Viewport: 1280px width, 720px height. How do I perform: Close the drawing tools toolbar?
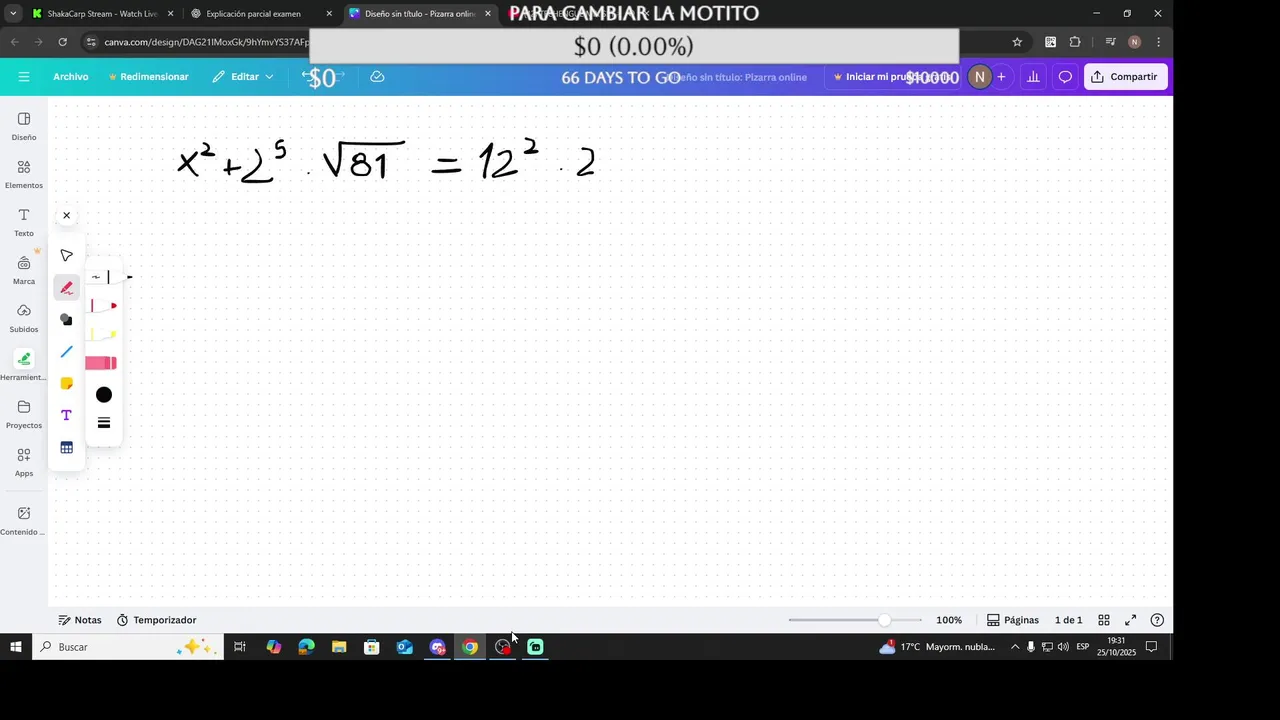pyautogui.click(x=67, y=216)
